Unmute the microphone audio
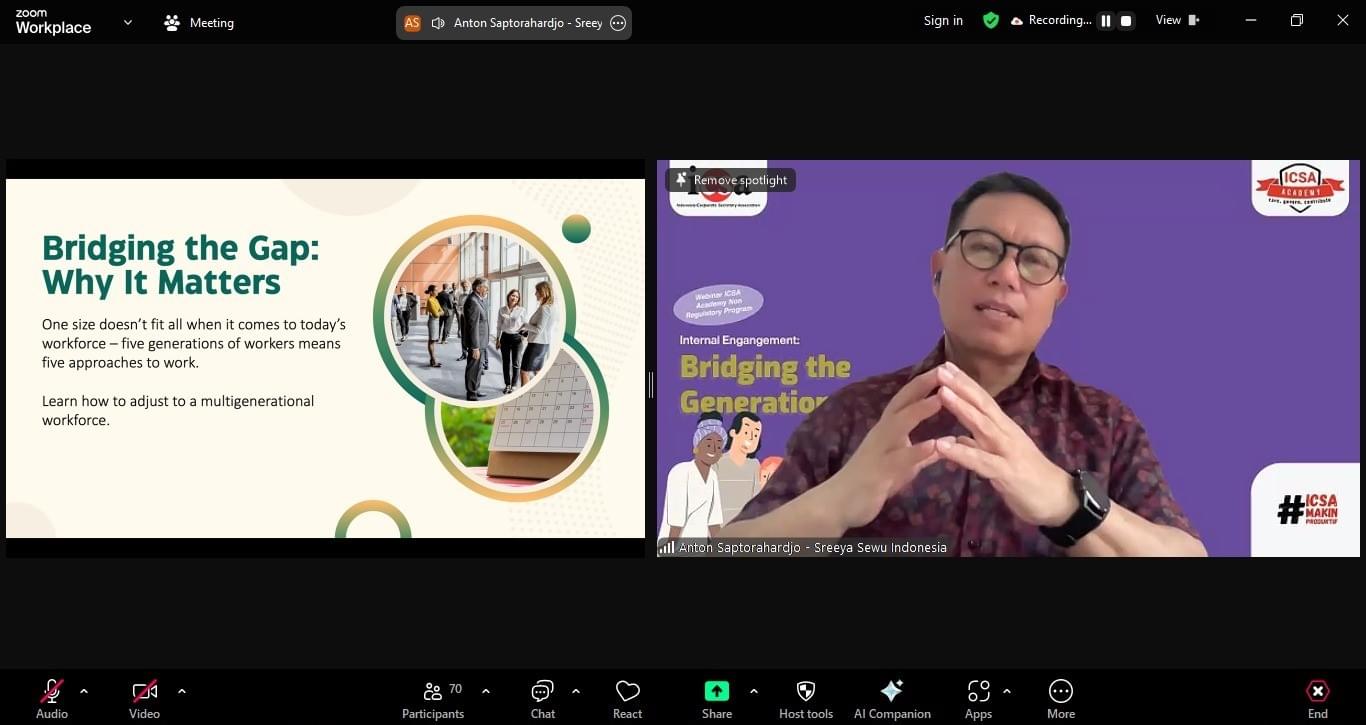This screenshot has height=725, width=1366. [51, 697]
